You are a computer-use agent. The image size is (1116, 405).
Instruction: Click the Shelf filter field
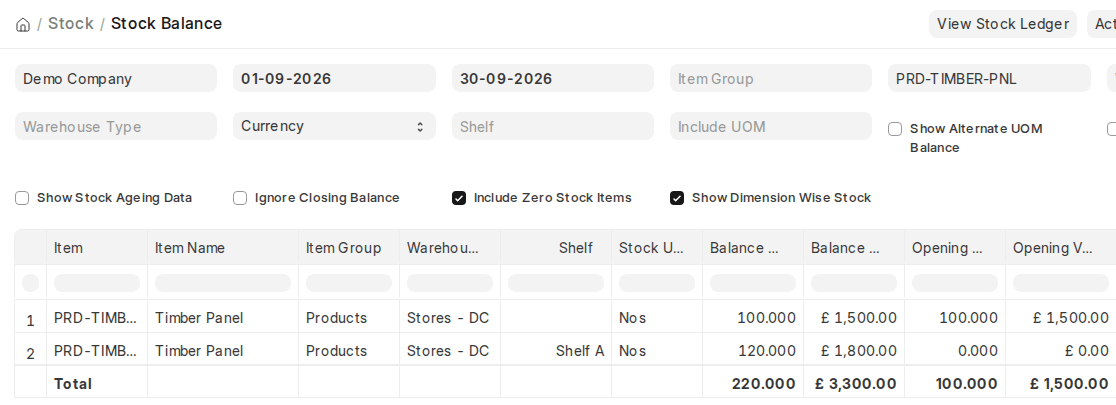(x=553, y=126)
